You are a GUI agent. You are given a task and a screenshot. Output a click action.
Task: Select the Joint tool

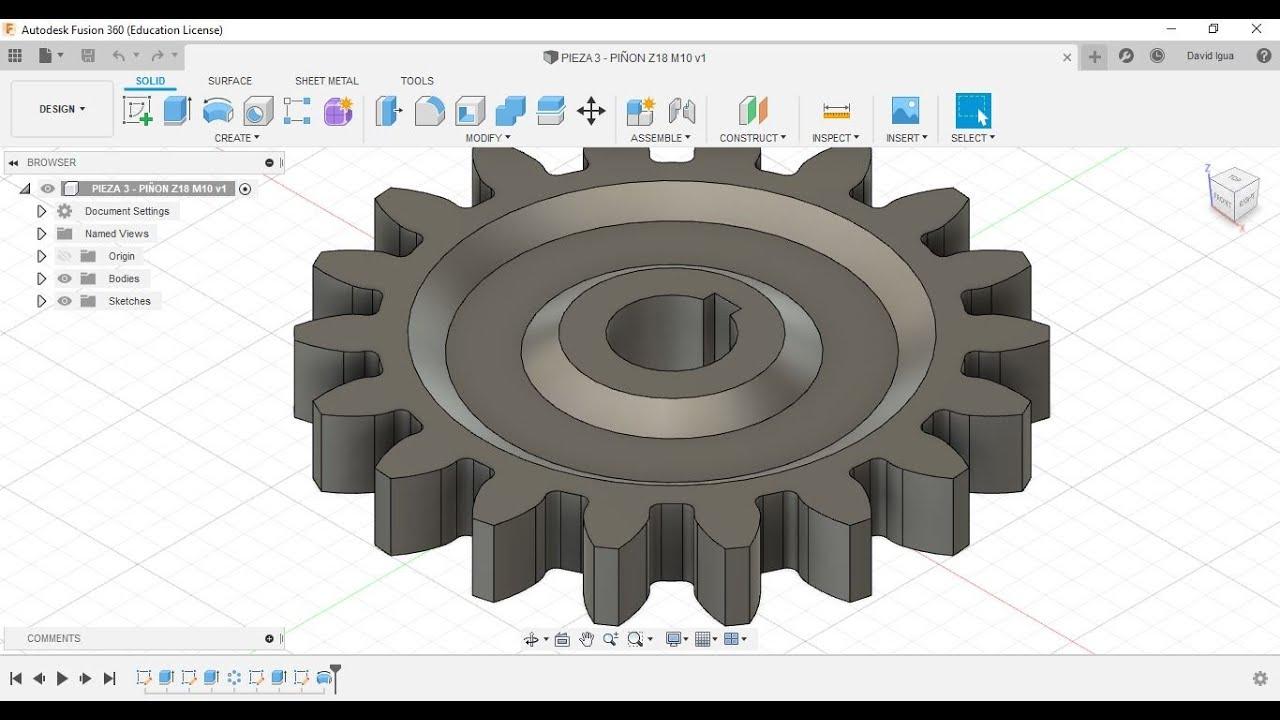682,110
